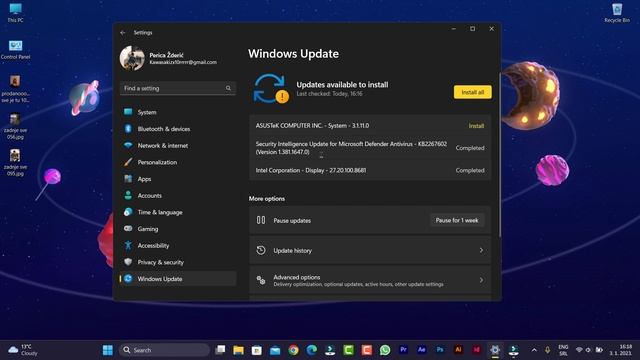Viewport: 640px width, 360px height.
Task: Click the update status sync icon
Action: (x=270, y=88)
